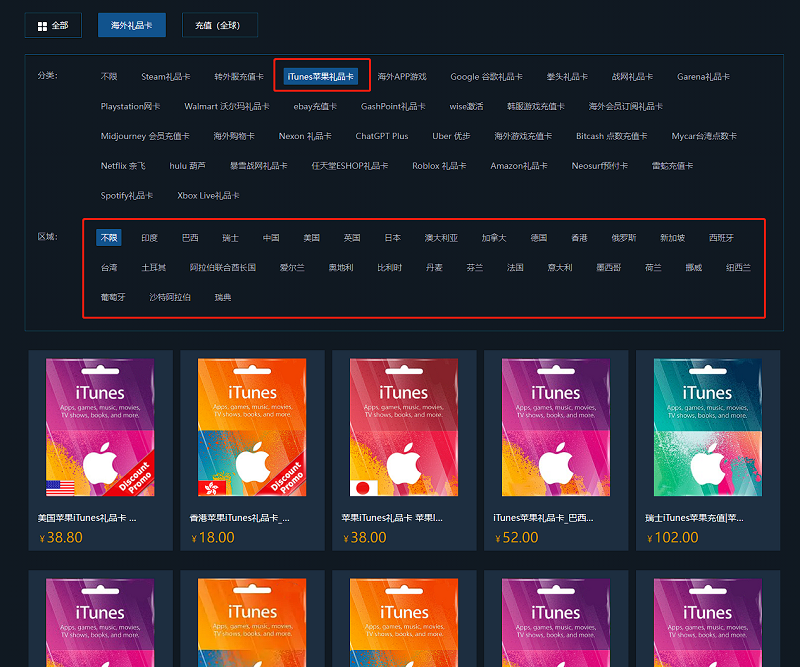The width and height of the screenshot is (800, 667).
Task: Open the 美国苹果iTunes礼品卡 card image
Action: click(100, 427)
